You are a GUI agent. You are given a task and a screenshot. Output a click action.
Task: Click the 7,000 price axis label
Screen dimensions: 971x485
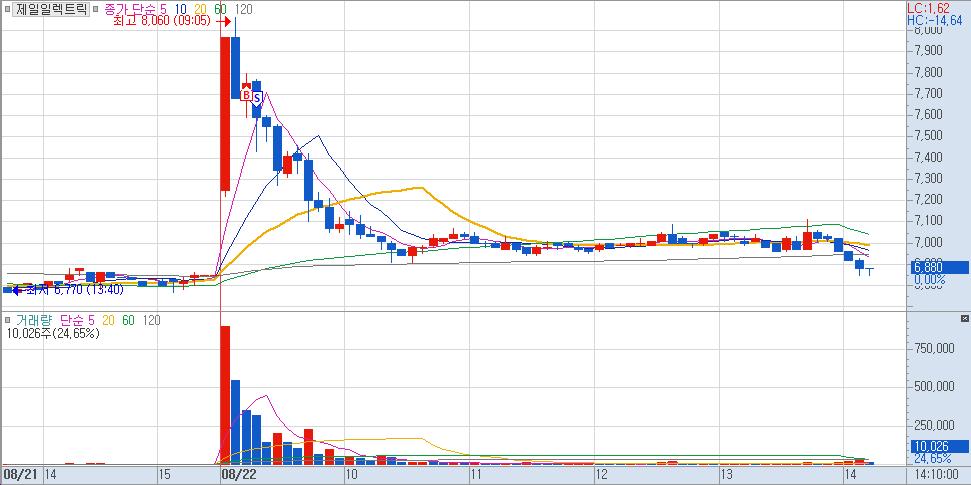pos(929,242)
